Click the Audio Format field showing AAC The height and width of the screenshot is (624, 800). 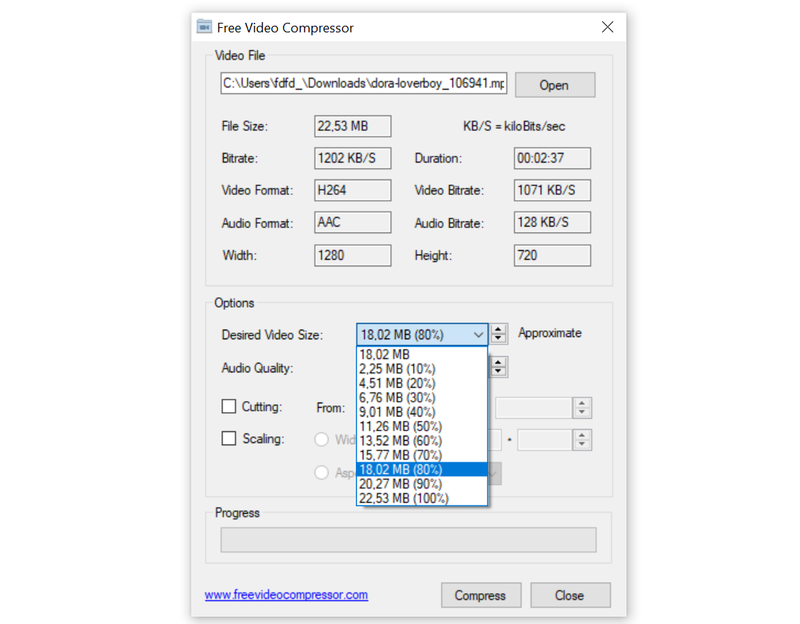click(x=353, y=222)
